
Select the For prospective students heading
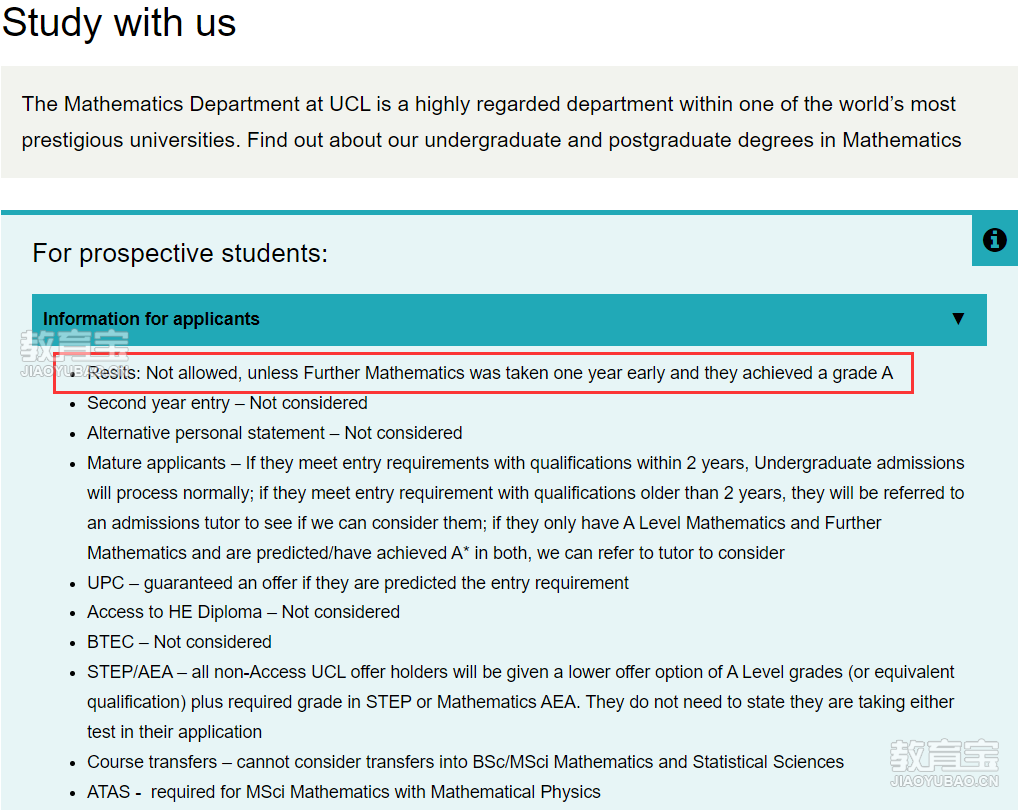point(180,253)
